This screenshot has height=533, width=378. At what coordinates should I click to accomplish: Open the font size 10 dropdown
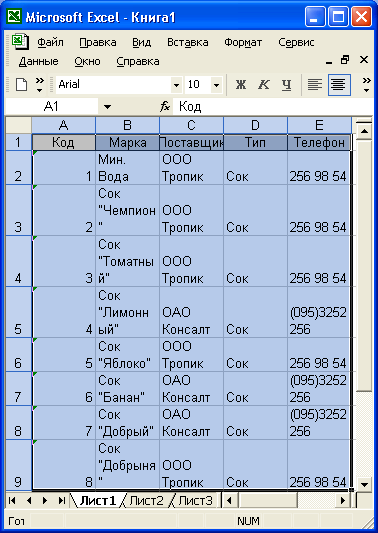coord(217,85)
